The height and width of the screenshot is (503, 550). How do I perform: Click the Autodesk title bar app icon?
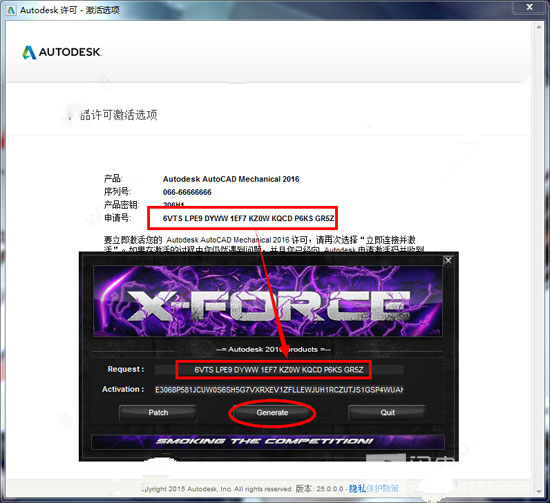click(12, 10)
